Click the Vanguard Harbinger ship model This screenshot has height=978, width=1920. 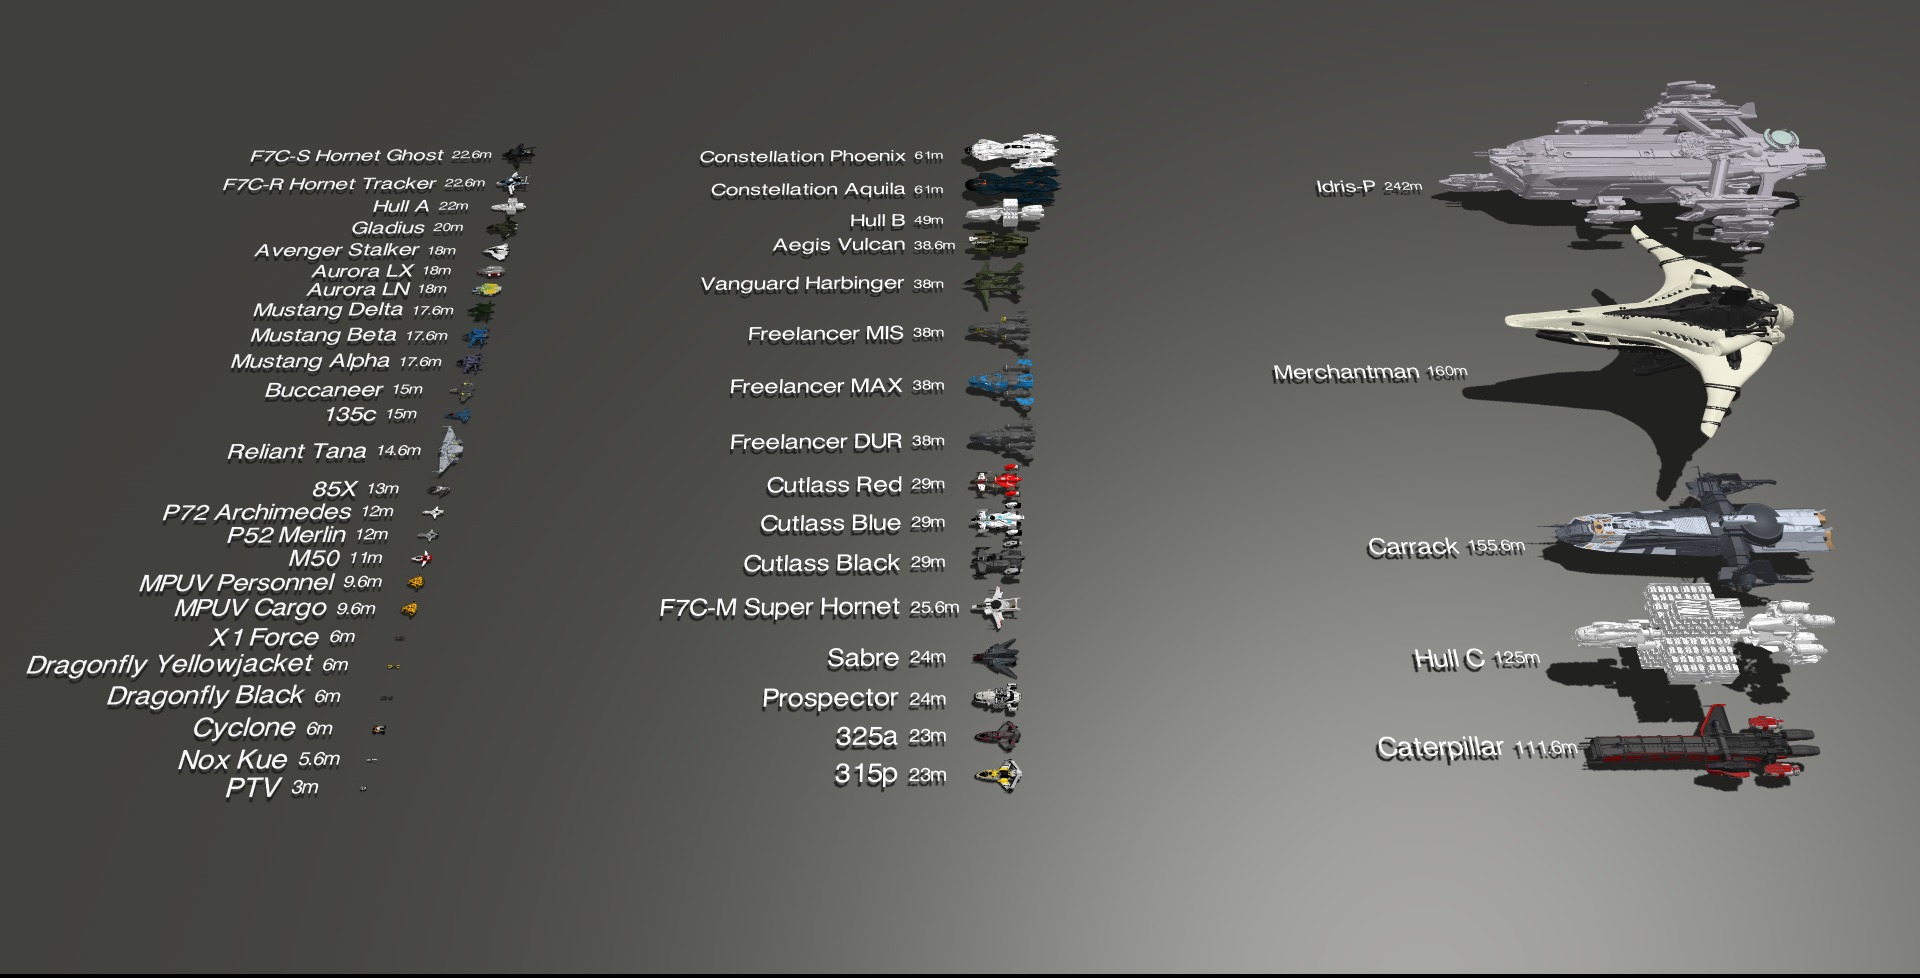tap(996, 283)
